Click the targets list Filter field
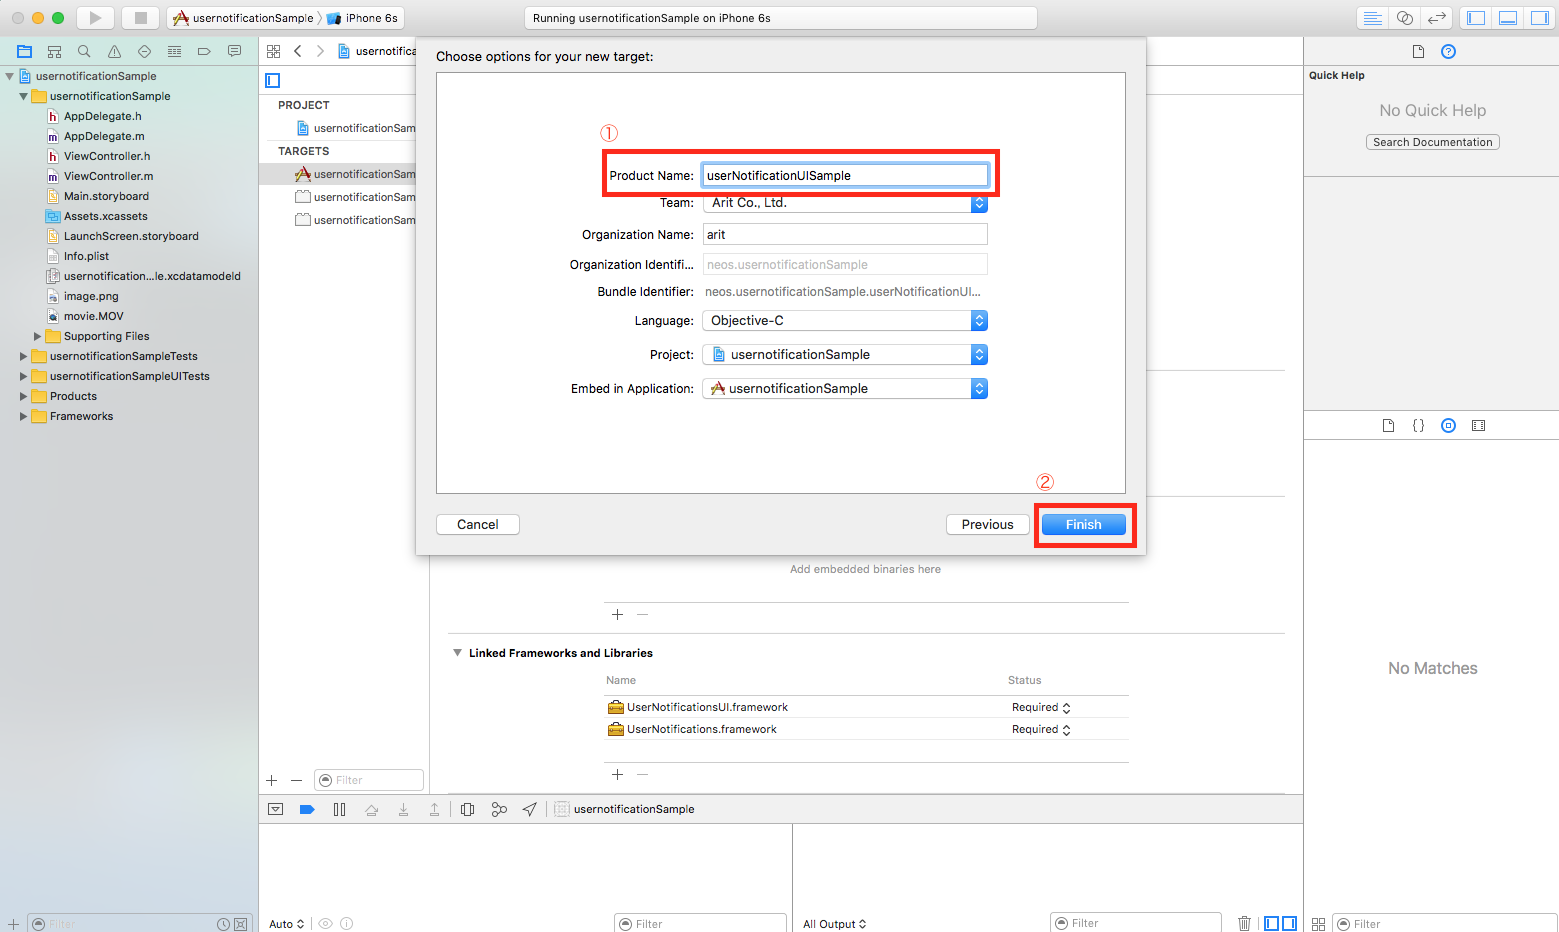 [369, 780]
